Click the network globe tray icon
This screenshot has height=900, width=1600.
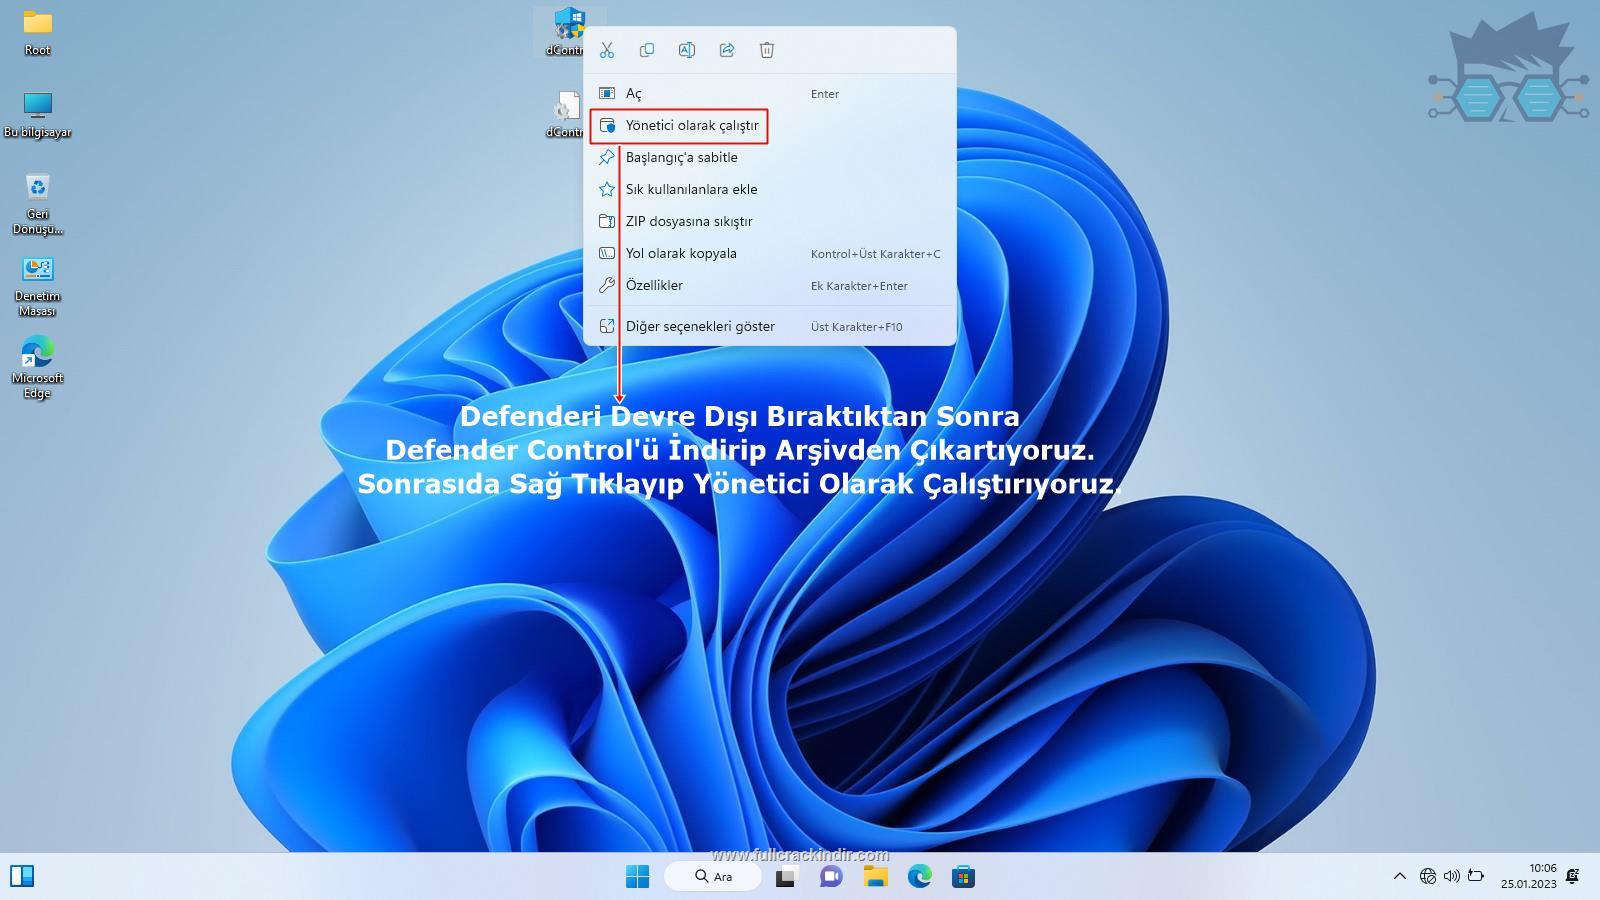tap(1428, 877)
